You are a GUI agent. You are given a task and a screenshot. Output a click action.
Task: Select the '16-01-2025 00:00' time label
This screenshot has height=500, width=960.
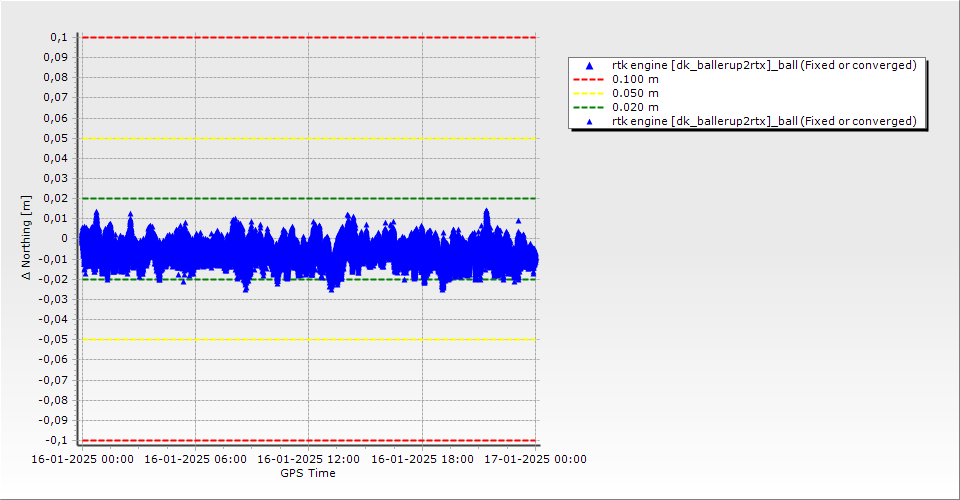click(x=82, y=459)
